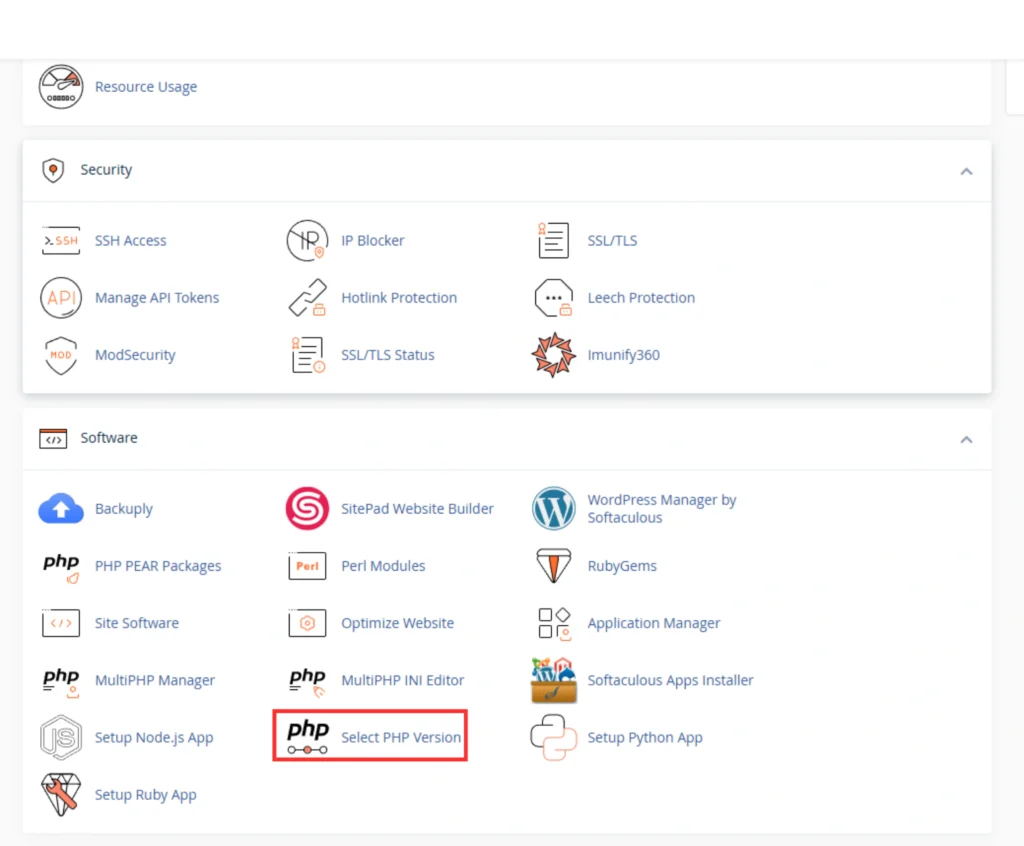Click the Leech Protection icon
1024x846 pixels.
(x=553, y=298)
